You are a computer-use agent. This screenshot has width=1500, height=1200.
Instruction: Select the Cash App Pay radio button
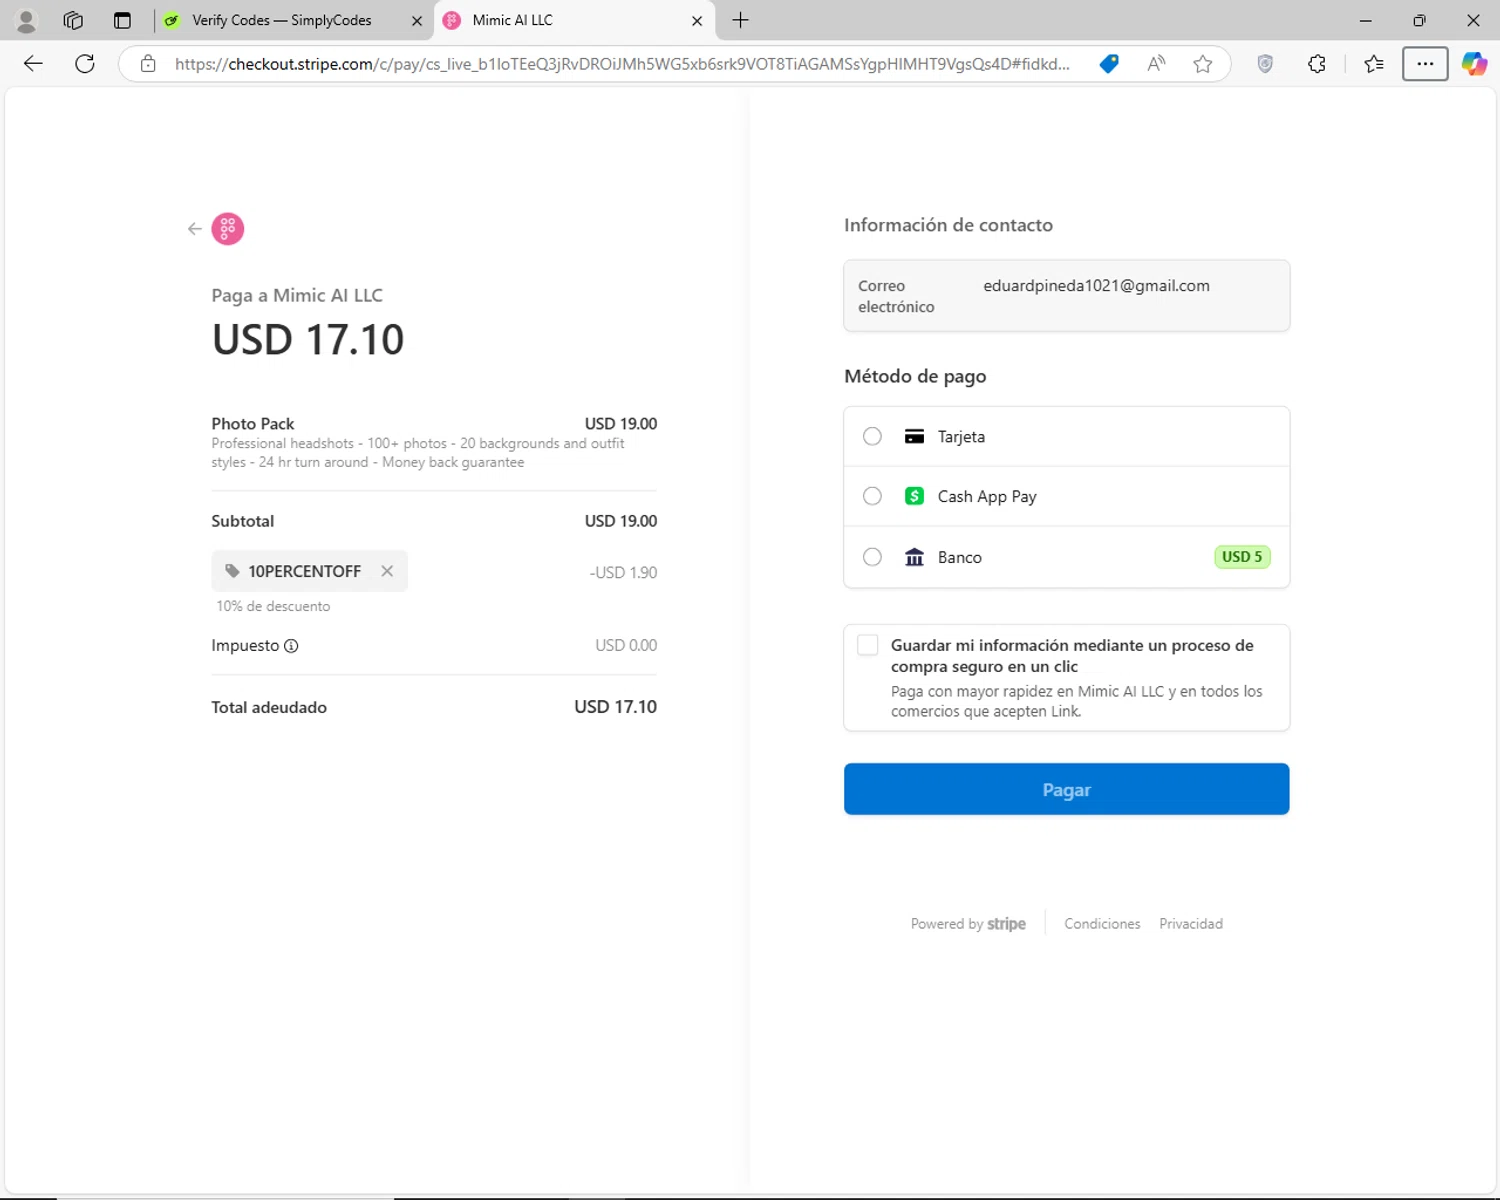click(x=872, y=496)
